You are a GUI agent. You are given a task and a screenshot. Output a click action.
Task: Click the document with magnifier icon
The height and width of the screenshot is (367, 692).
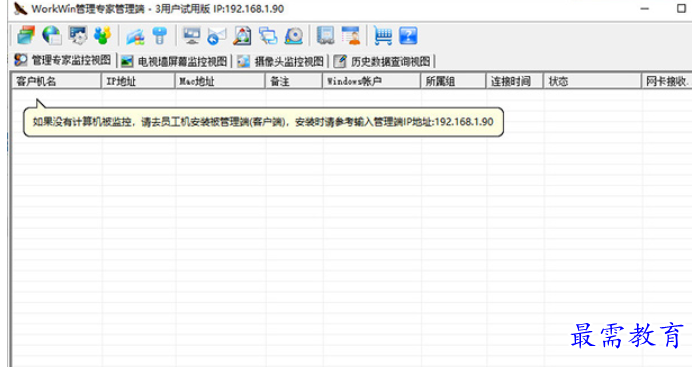(x=242, y=35)
